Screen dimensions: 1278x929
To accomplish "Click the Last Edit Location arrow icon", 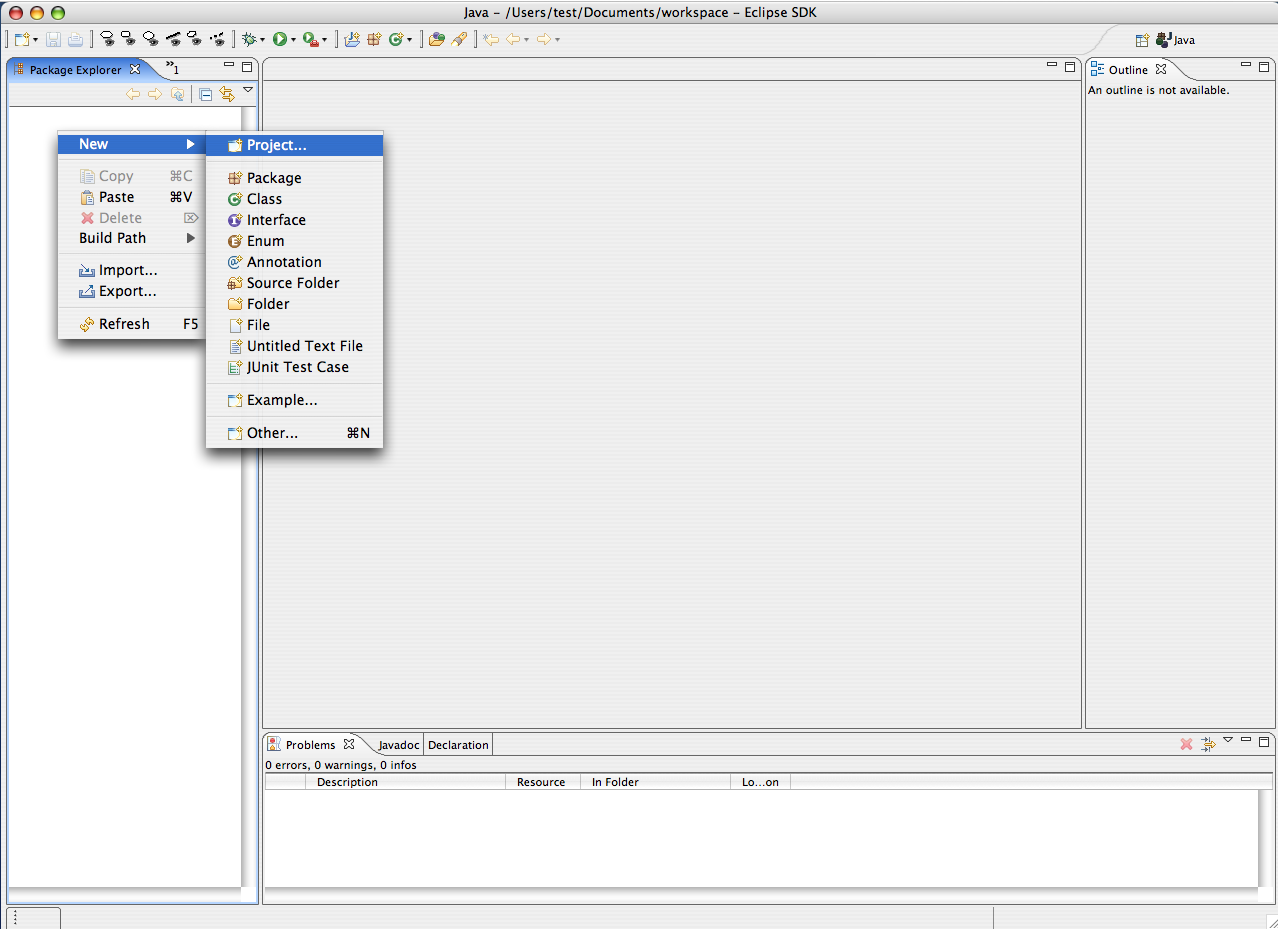I will pos(490,39).
